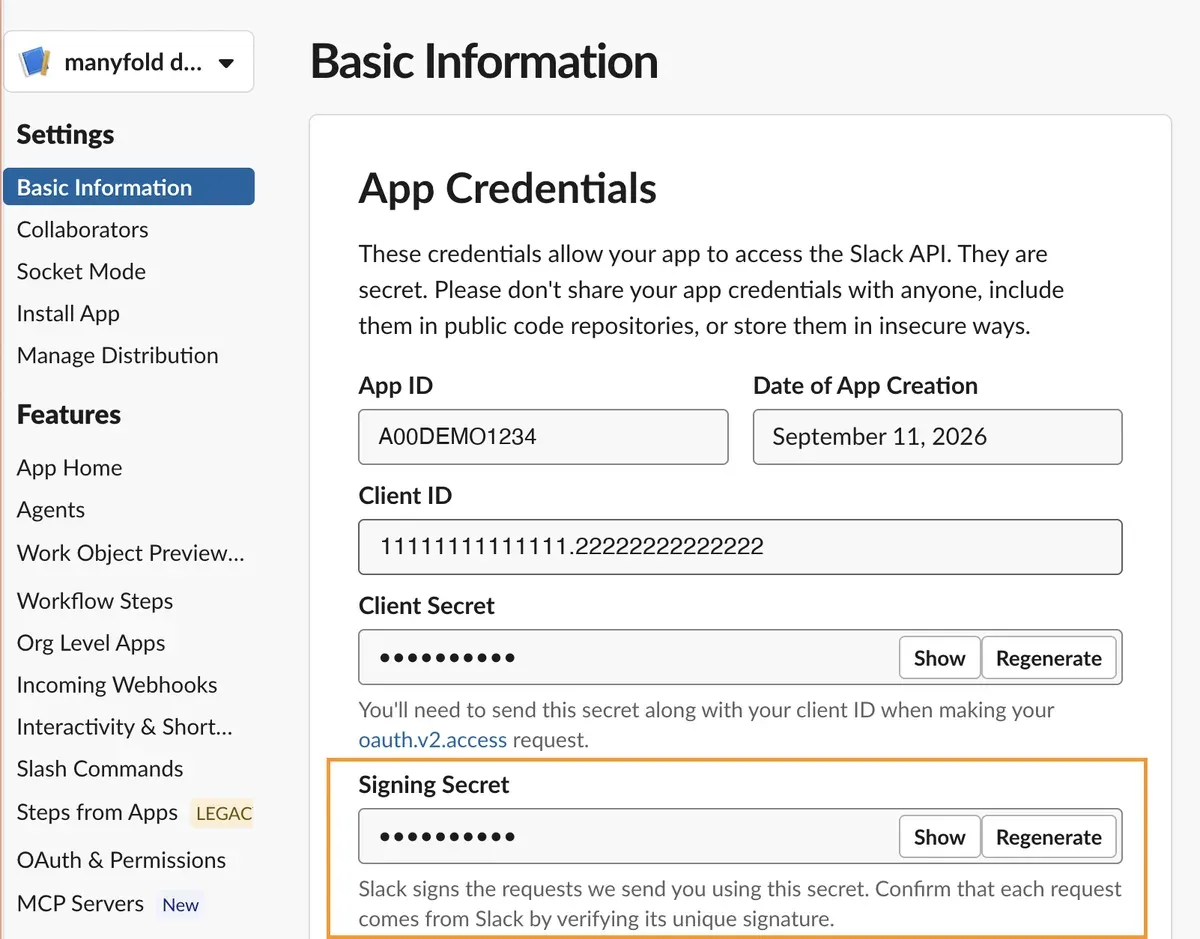Click the Signing Secret label

(x=434, y=785)
